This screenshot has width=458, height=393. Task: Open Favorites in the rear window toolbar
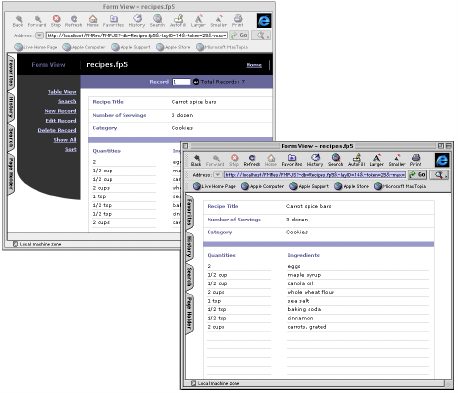[x=113, y=21]
